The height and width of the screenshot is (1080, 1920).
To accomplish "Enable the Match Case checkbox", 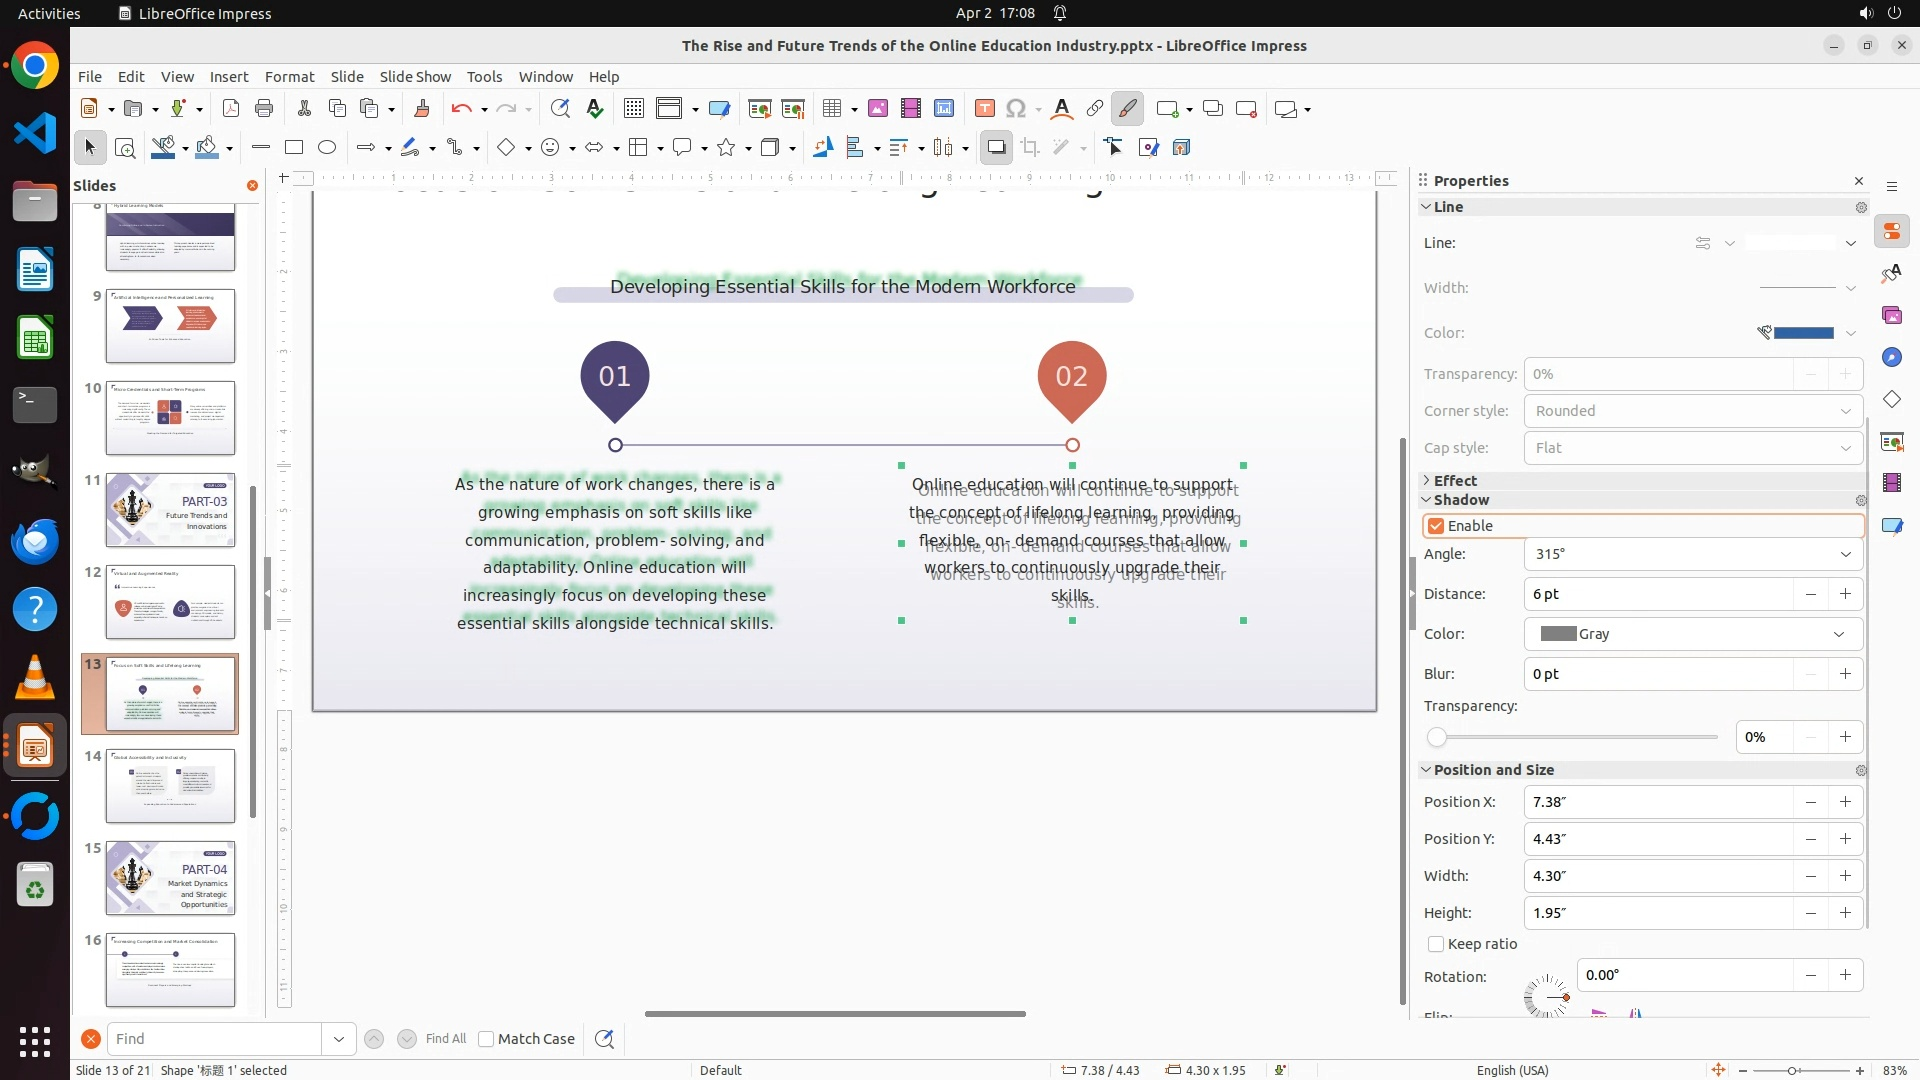I will pos(486,1039).
